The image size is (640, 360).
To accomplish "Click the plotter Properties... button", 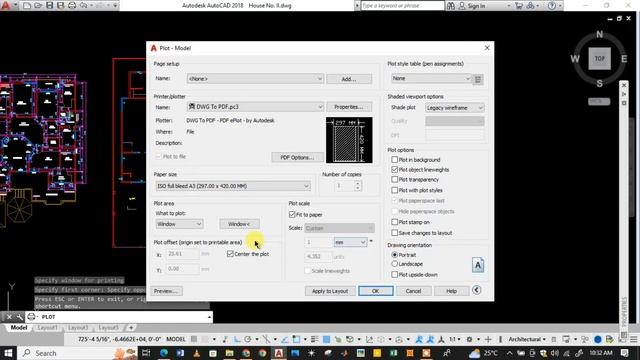I will pyautogui.click(x=349, y=107).
